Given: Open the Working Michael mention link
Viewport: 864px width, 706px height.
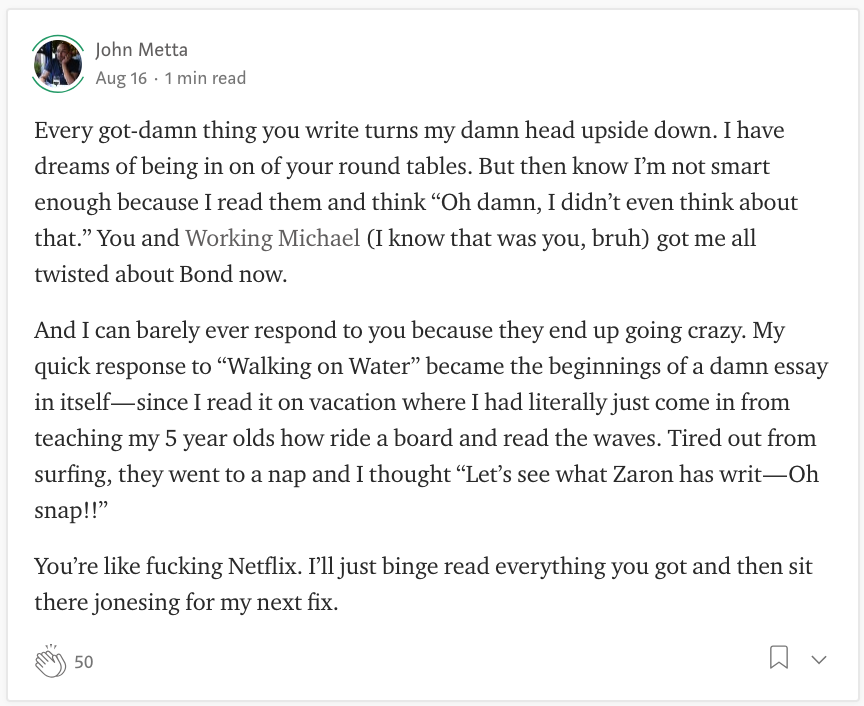Looking at the screenshot, I should click(x=273, y=238).
